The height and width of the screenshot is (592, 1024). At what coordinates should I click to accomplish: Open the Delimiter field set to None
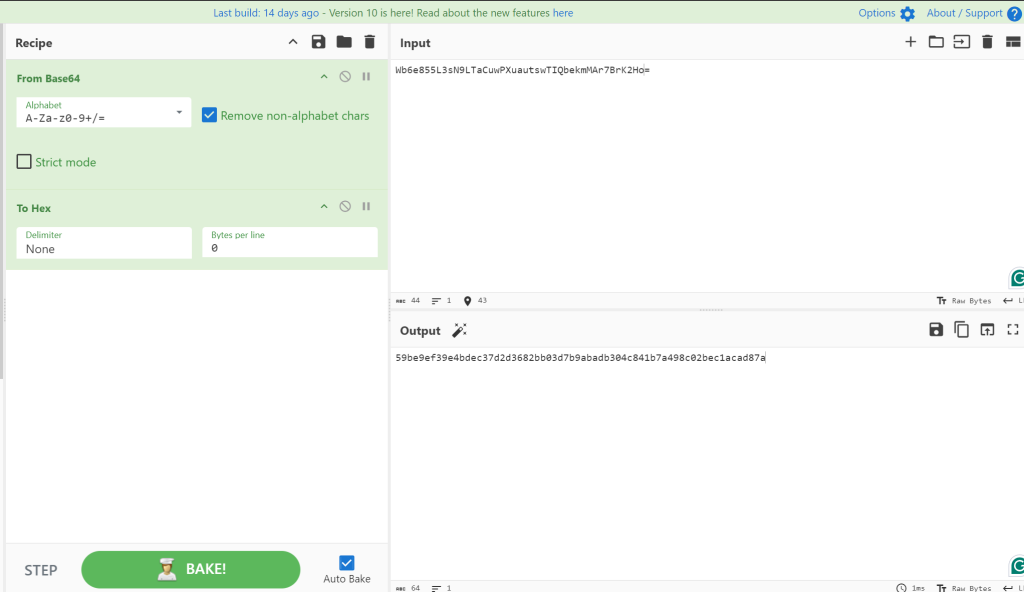(104, 242)
